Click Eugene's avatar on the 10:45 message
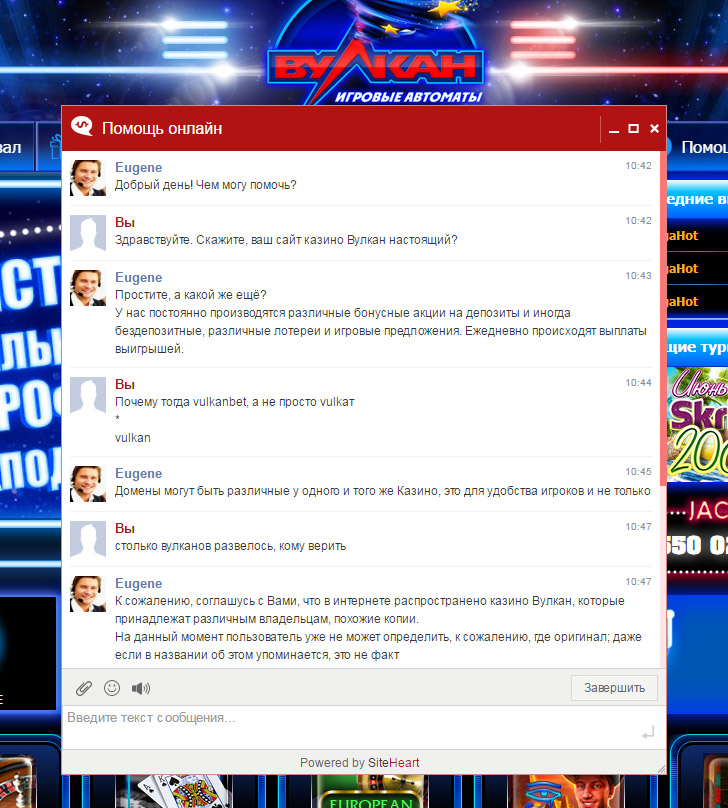 88,484
